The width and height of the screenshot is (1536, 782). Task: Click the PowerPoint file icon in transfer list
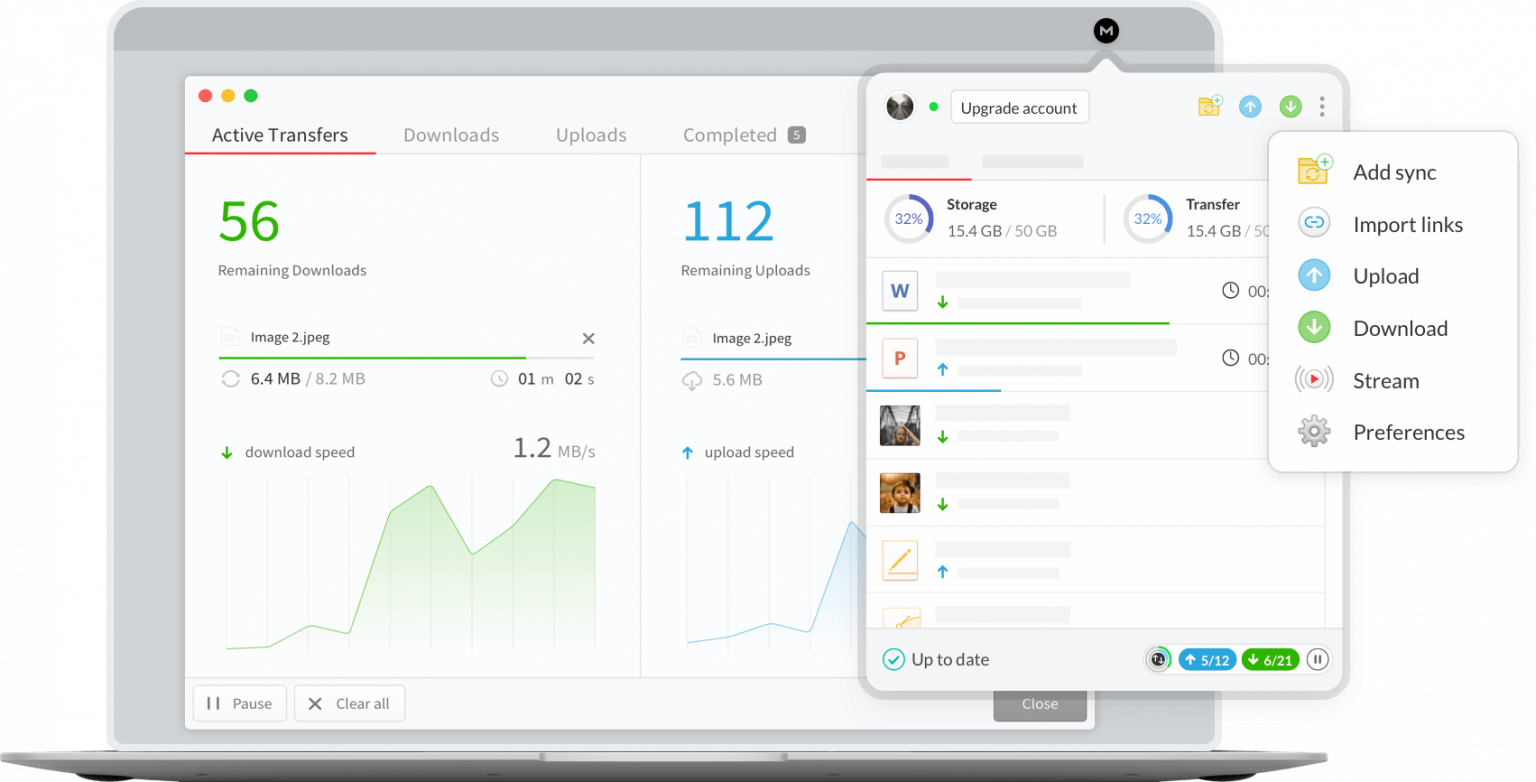pos(899,358)
